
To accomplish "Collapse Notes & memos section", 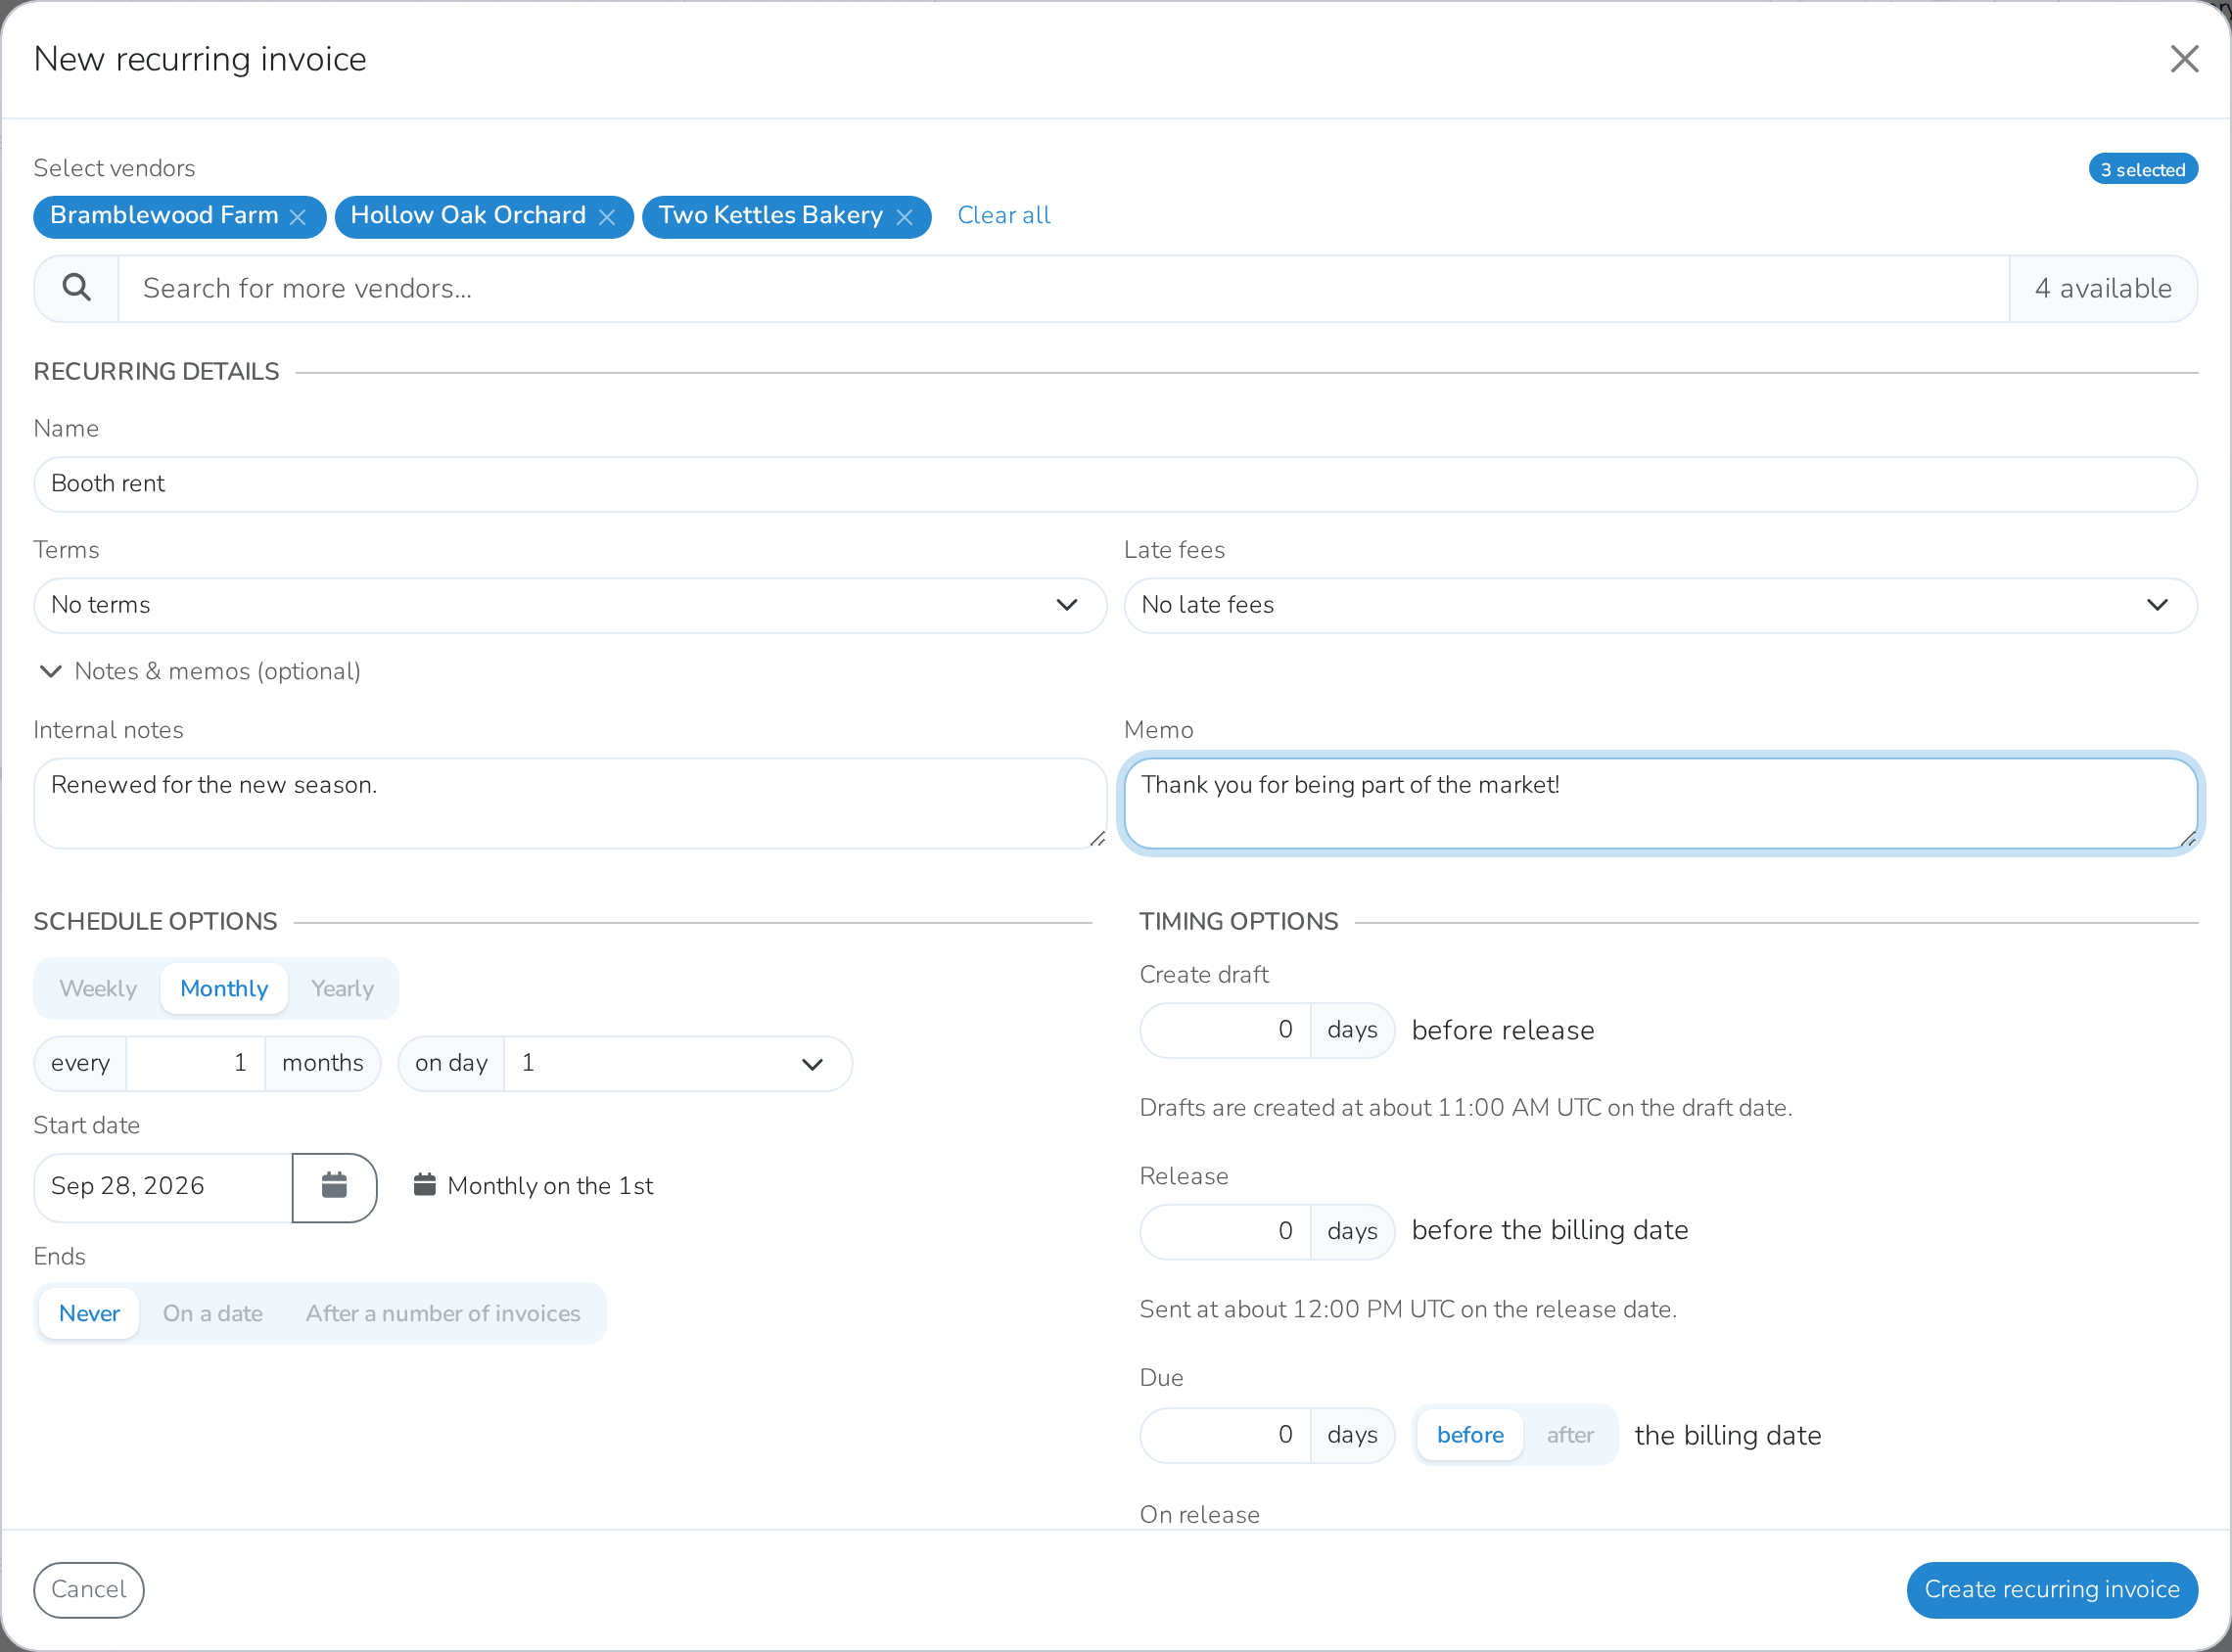I will tap(198, 671).
